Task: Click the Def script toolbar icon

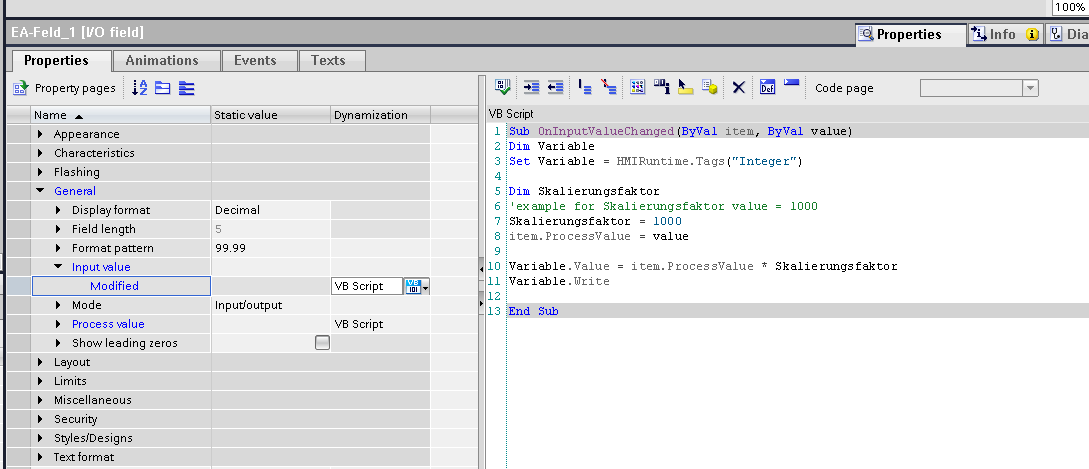Action: (x=767, y=88)
